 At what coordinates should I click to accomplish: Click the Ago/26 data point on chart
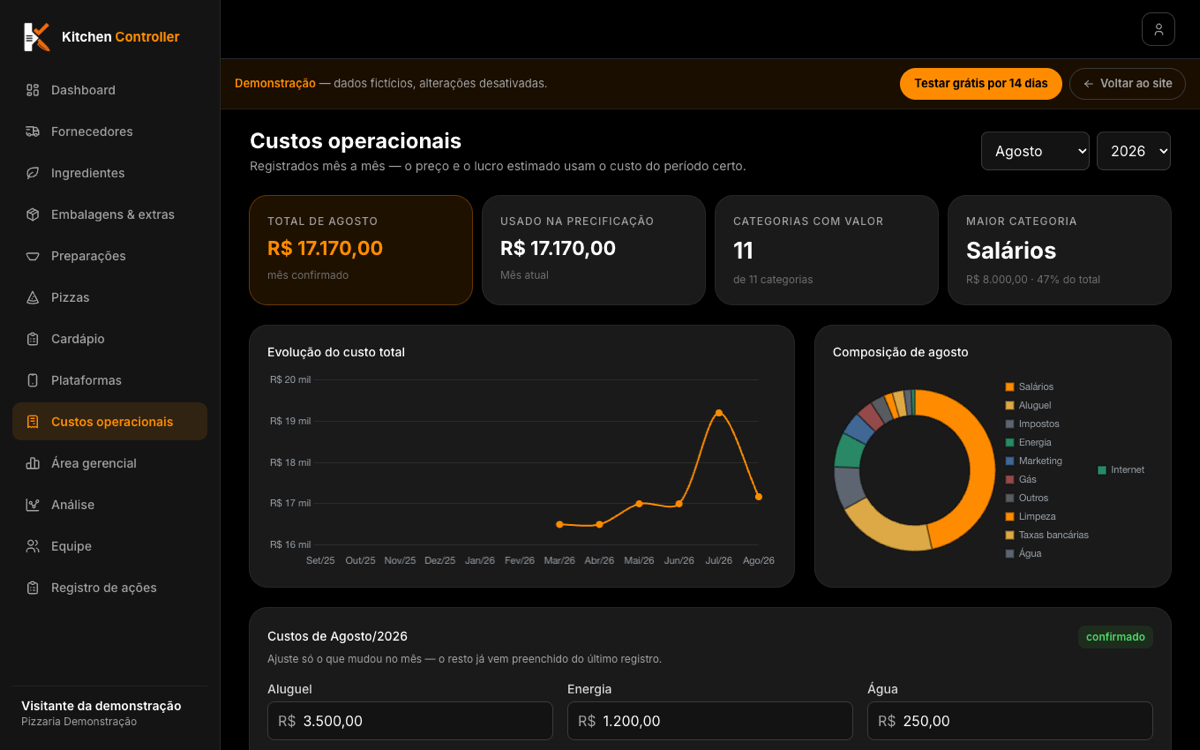(x=759, y=497)
